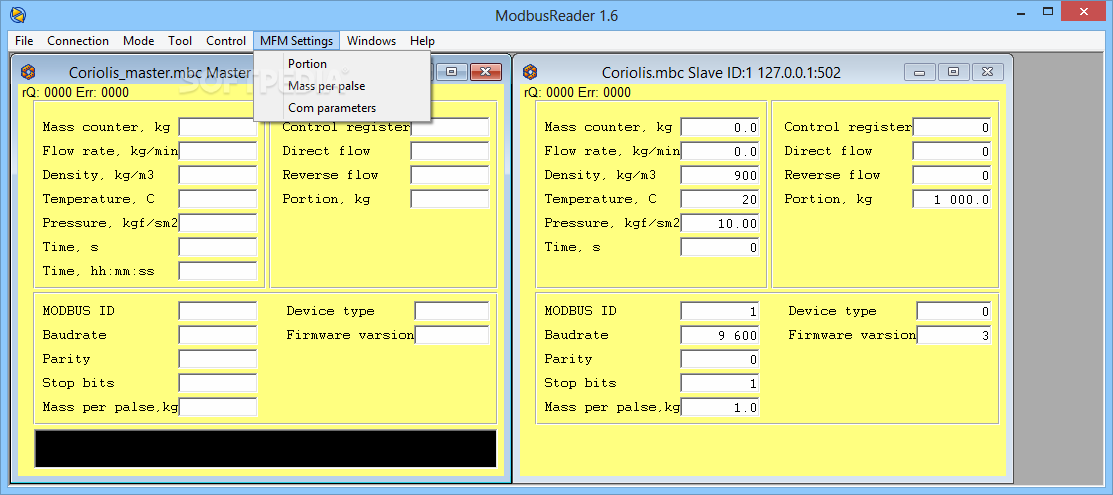Open the Control menu

pos(226,40)
